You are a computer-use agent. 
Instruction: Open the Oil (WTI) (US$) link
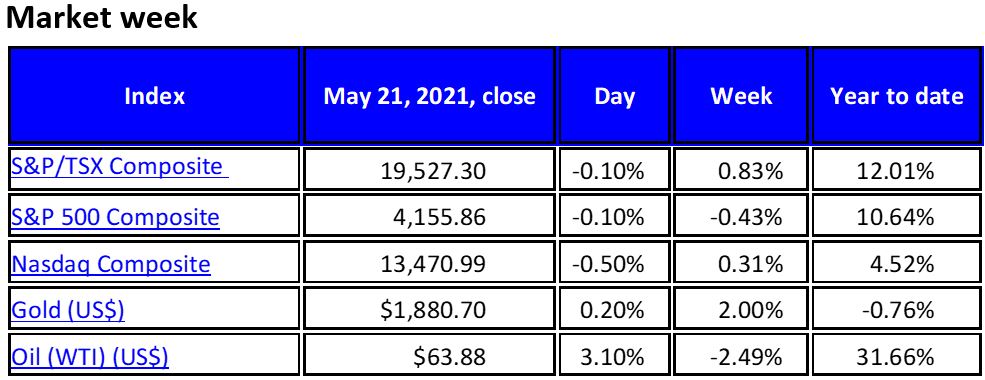pos(90,357)
